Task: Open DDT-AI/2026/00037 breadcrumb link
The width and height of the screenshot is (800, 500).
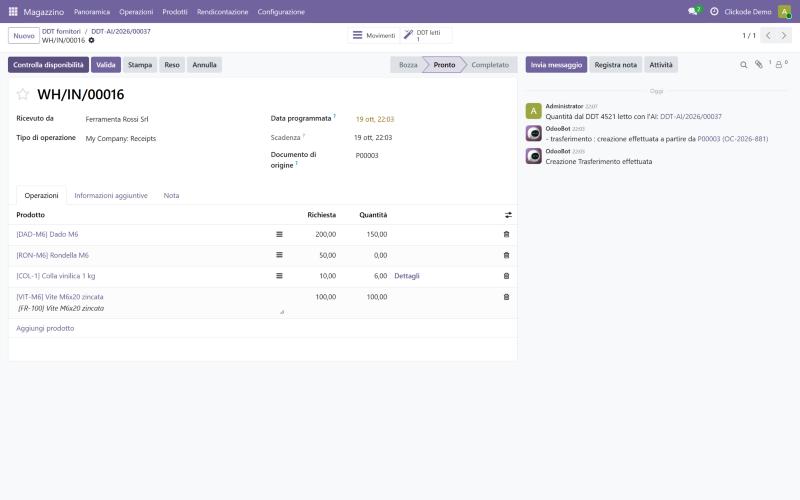Action: click(x=121, y=31)
